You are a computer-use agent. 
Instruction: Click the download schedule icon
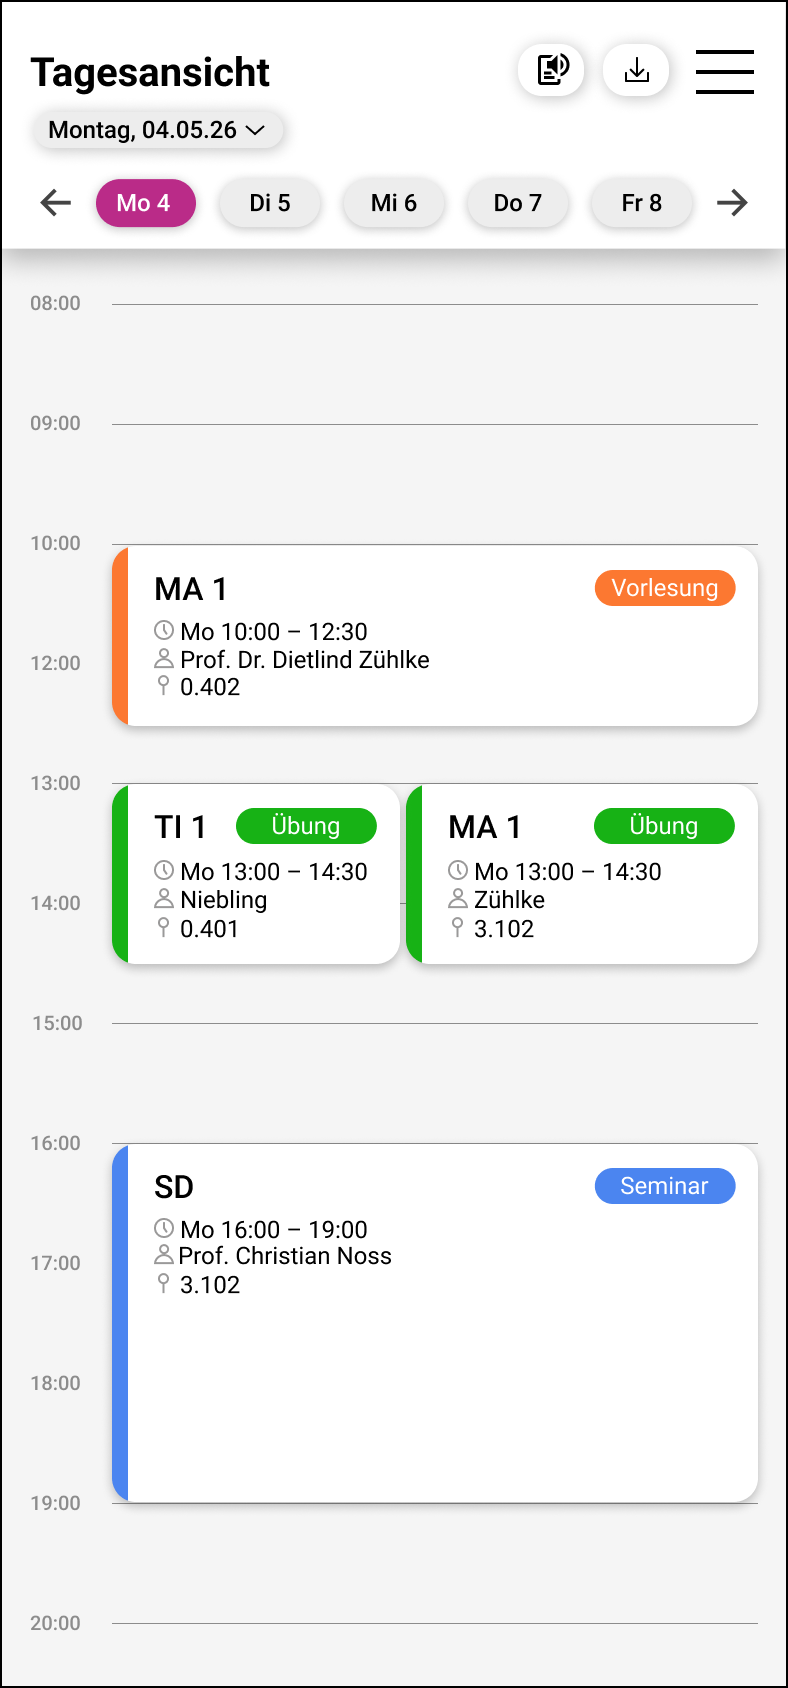click(x=636, y=70)
